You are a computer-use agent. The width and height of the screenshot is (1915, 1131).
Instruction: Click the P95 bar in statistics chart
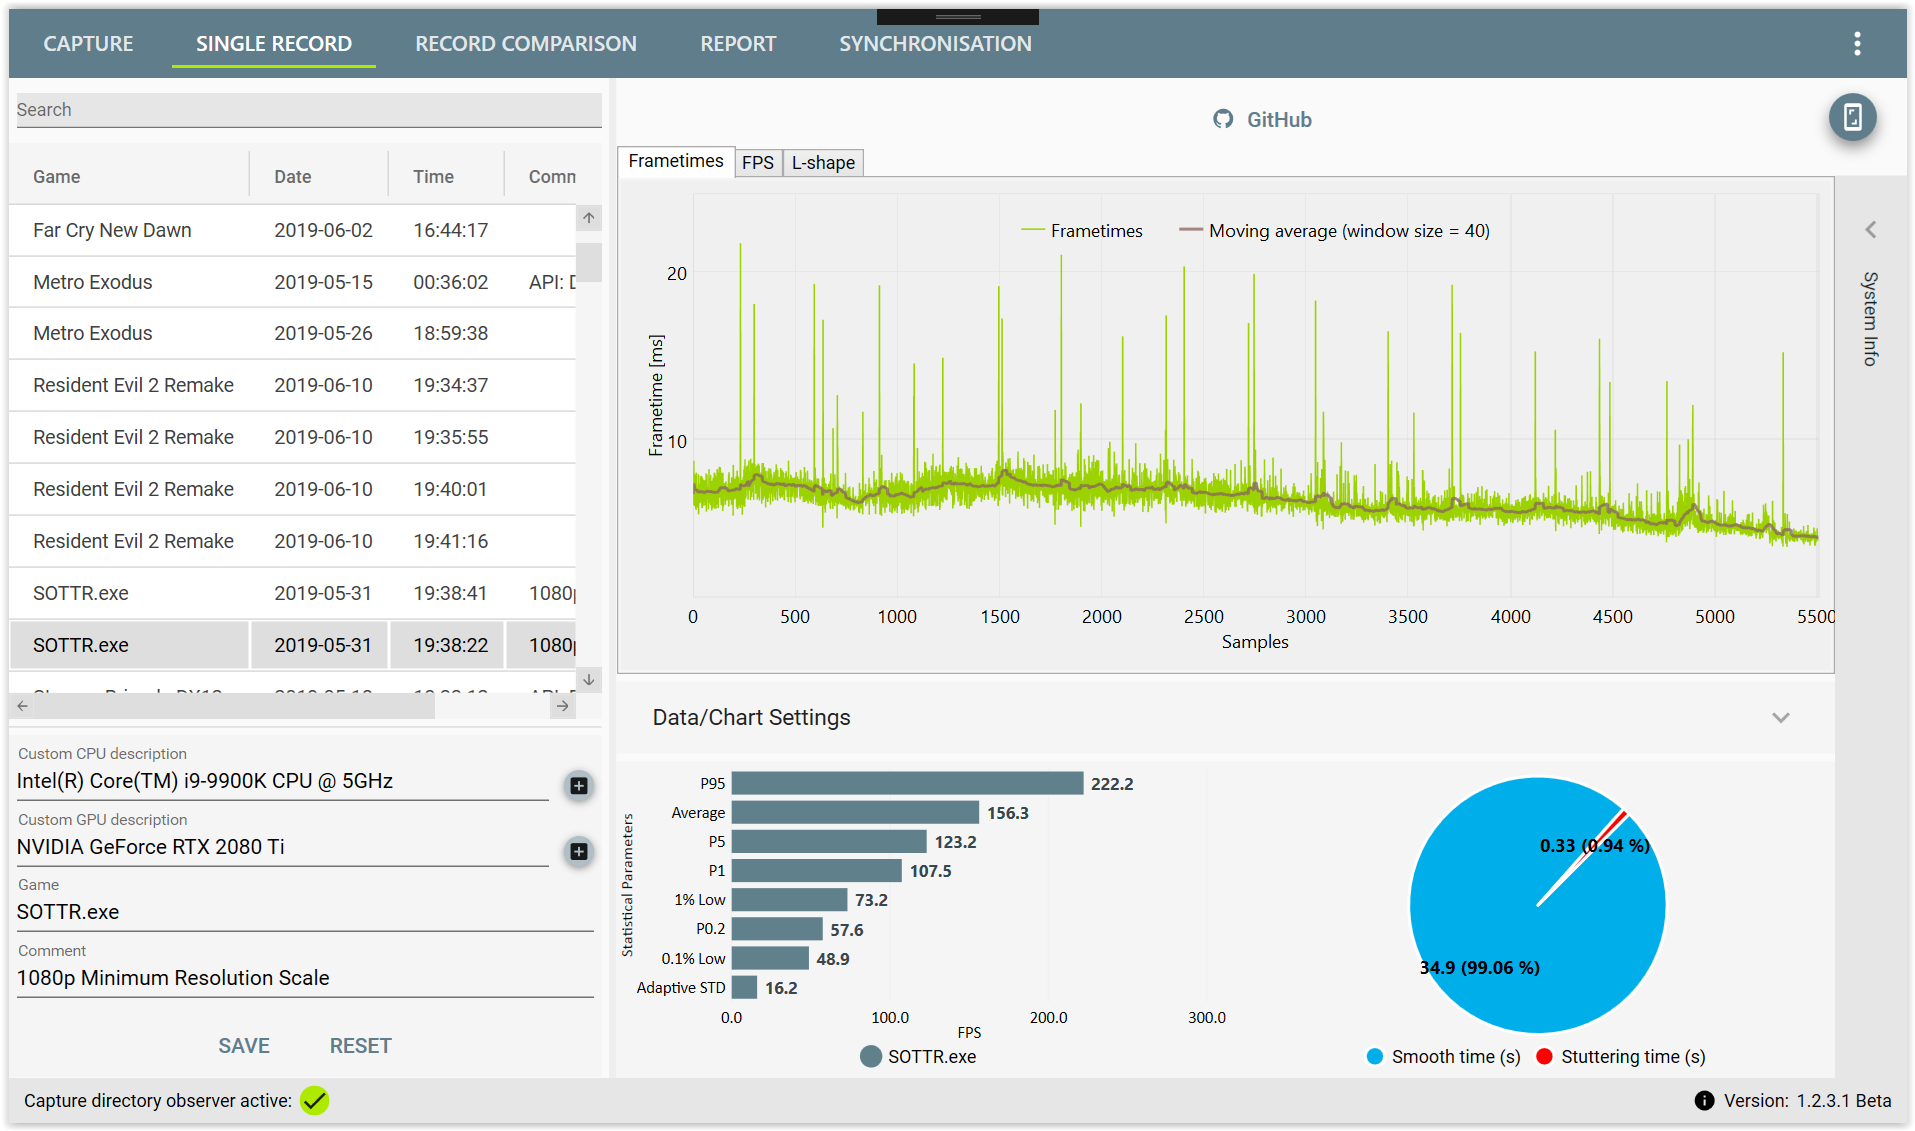coord(907,783)
